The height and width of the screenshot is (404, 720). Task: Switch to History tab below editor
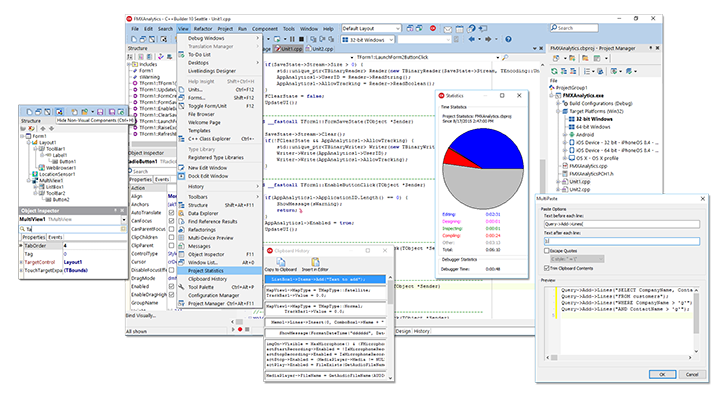pyautogui.click(x=422, y=331)
